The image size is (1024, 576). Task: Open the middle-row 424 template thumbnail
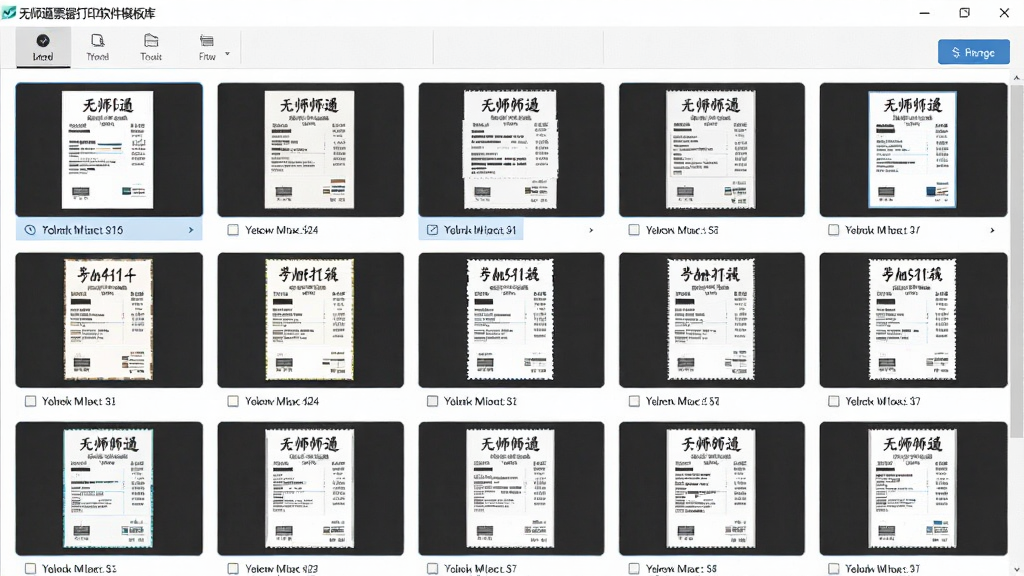(x=310, y=320)
